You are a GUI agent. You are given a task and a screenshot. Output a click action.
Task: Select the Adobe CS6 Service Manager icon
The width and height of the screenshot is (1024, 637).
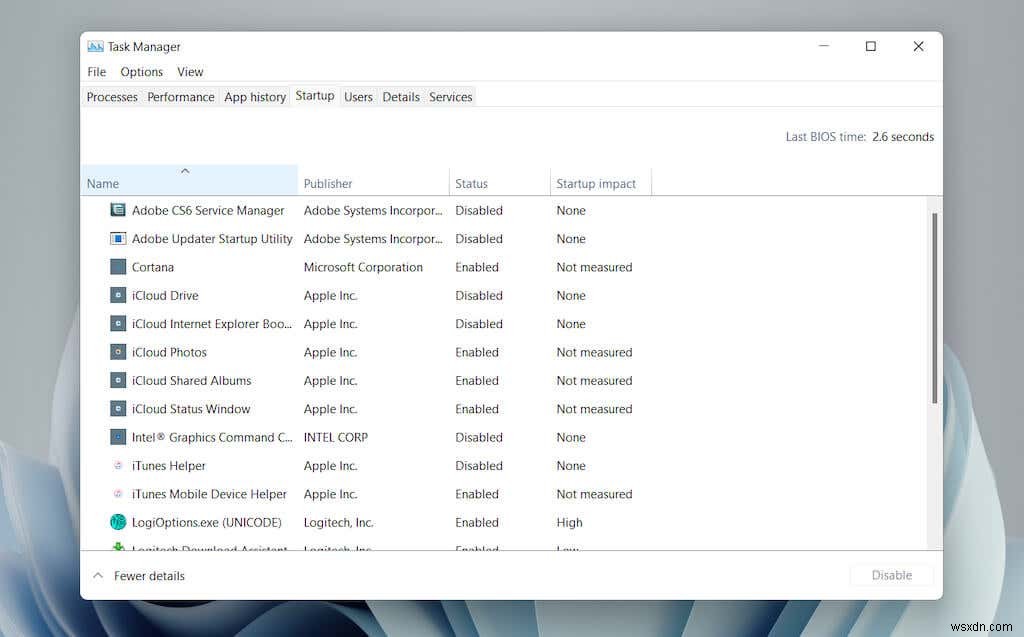[x=117, y=210]
